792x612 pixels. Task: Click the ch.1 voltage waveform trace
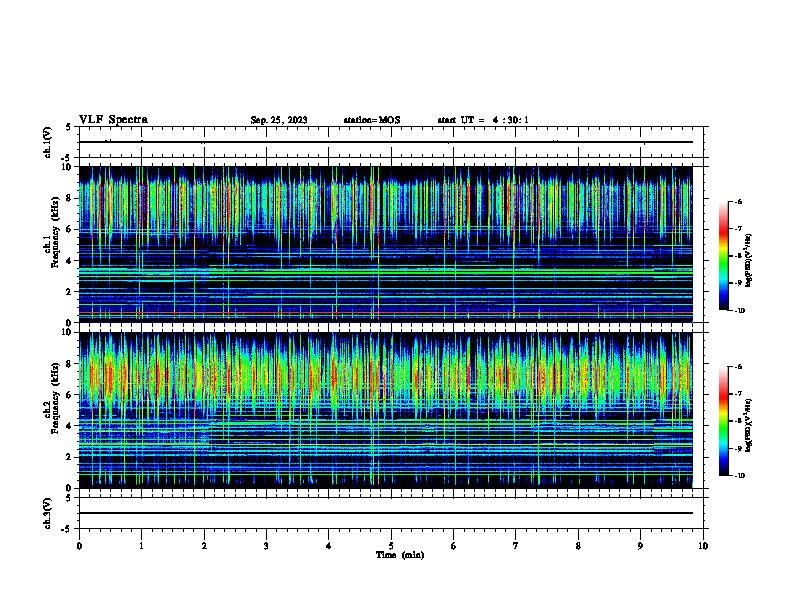pyautogui.click(x=386, y=142)
